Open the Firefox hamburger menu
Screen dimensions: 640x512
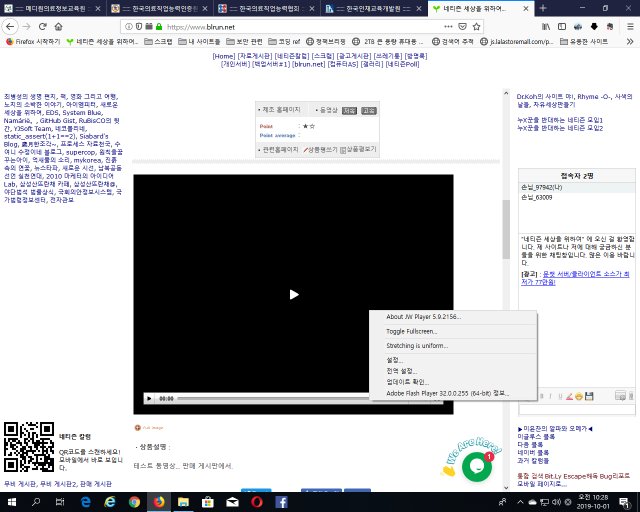(x=630, y=27)
